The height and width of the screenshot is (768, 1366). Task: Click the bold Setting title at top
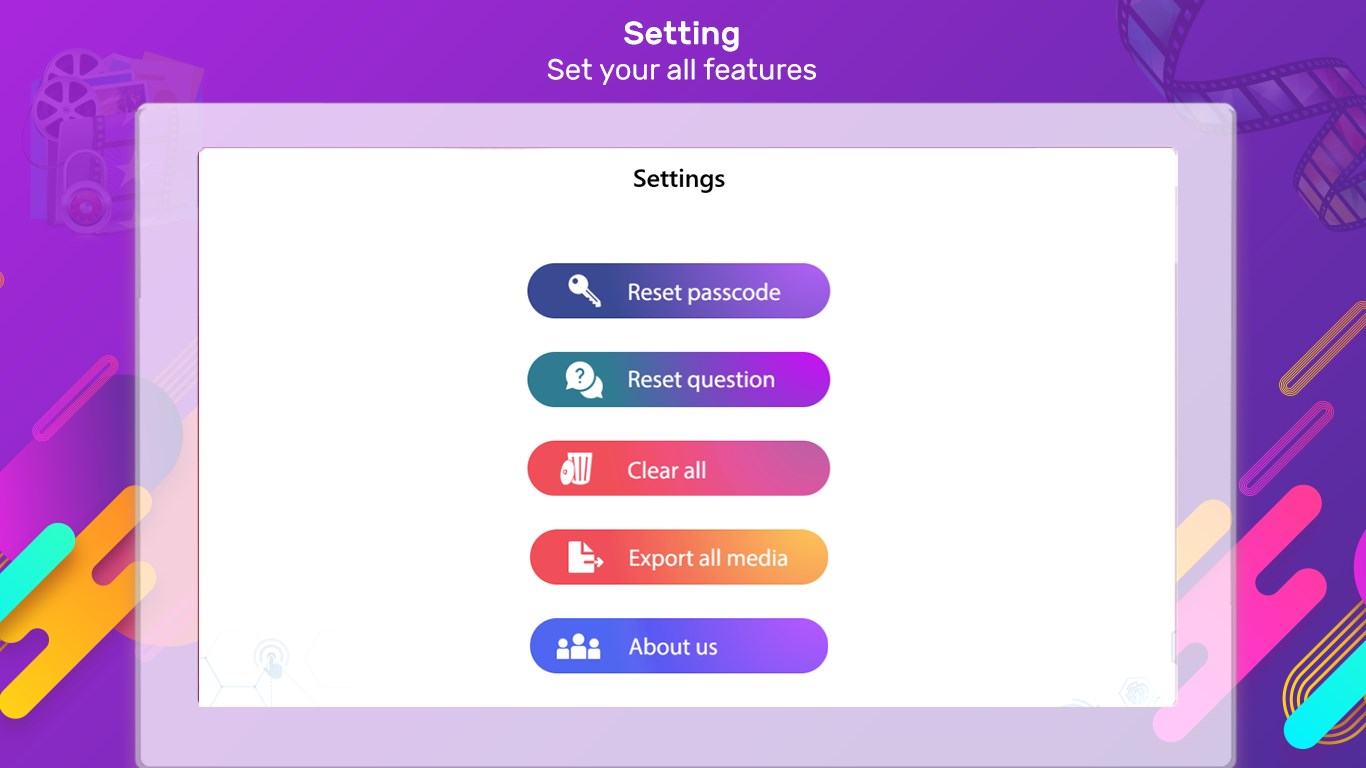[682, 34]
